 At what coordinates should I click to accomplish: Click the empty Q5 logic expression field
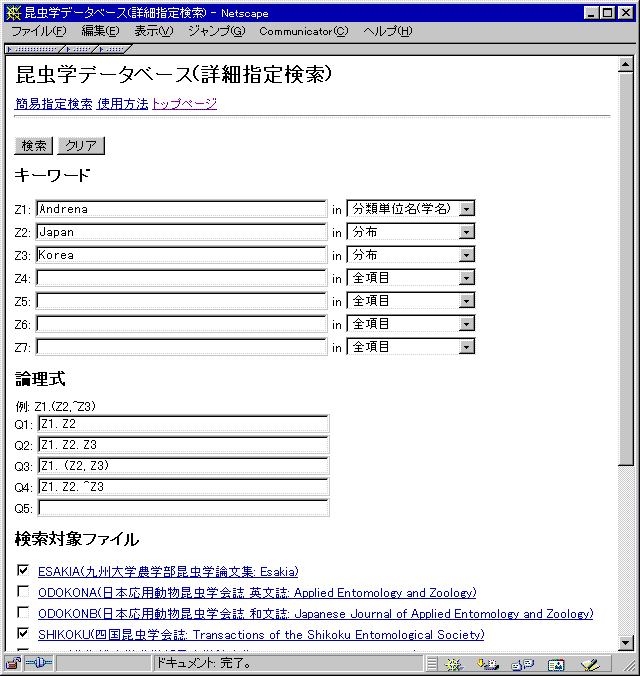(x=184, y=508)
